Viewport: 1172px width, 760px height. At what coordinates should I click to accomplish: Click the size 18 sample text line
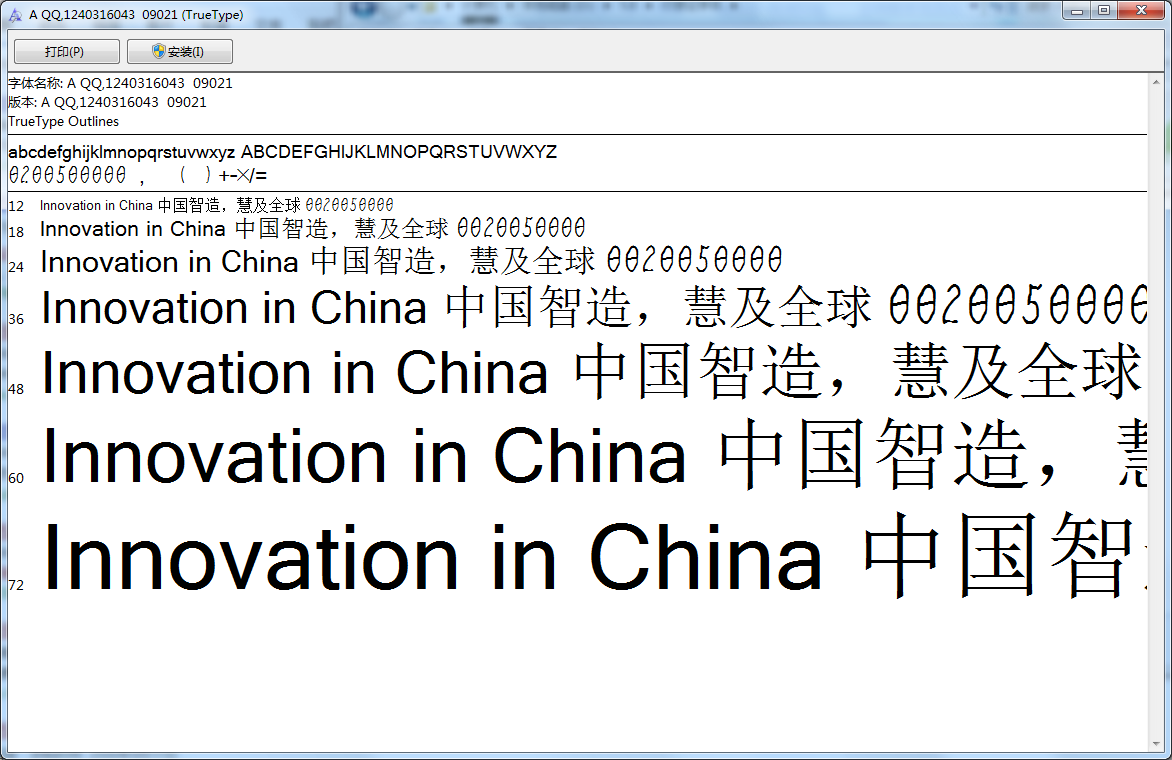click(312, 228)
